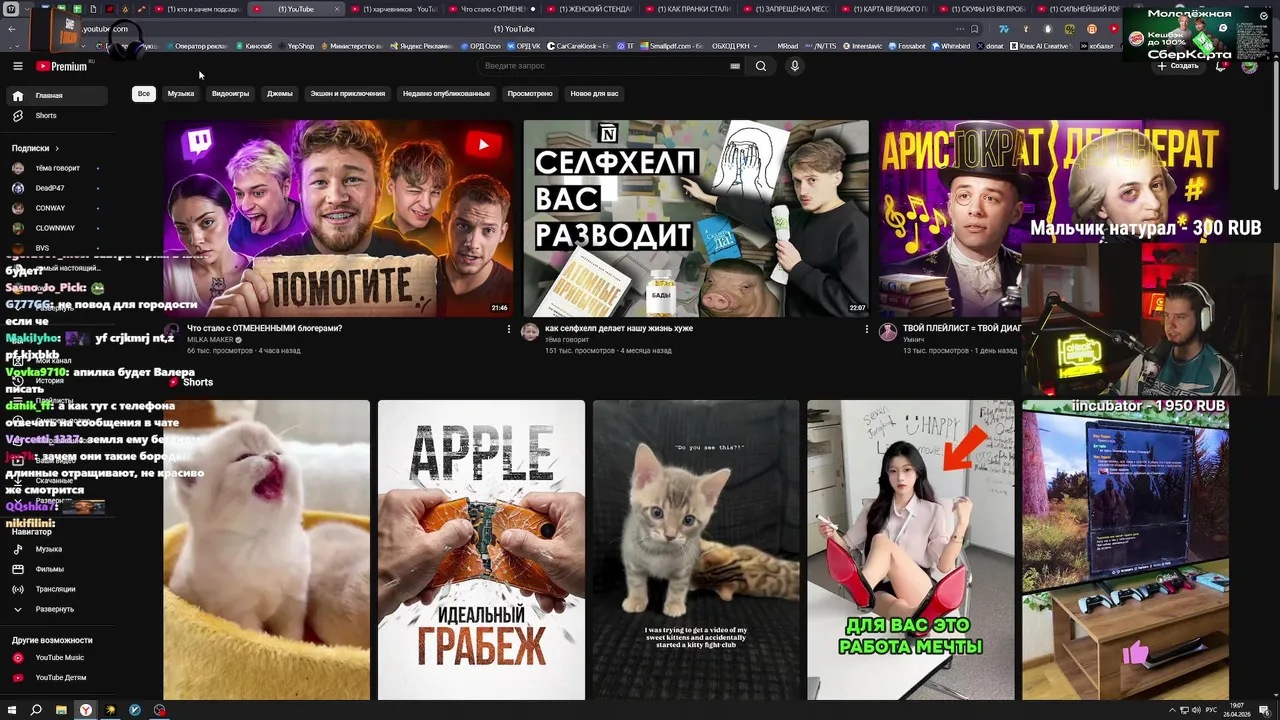The width and height of the screenshot is (1280, 720).
Task: Open the DeadP47 subscription channel
Action: (x=55, y=188)
